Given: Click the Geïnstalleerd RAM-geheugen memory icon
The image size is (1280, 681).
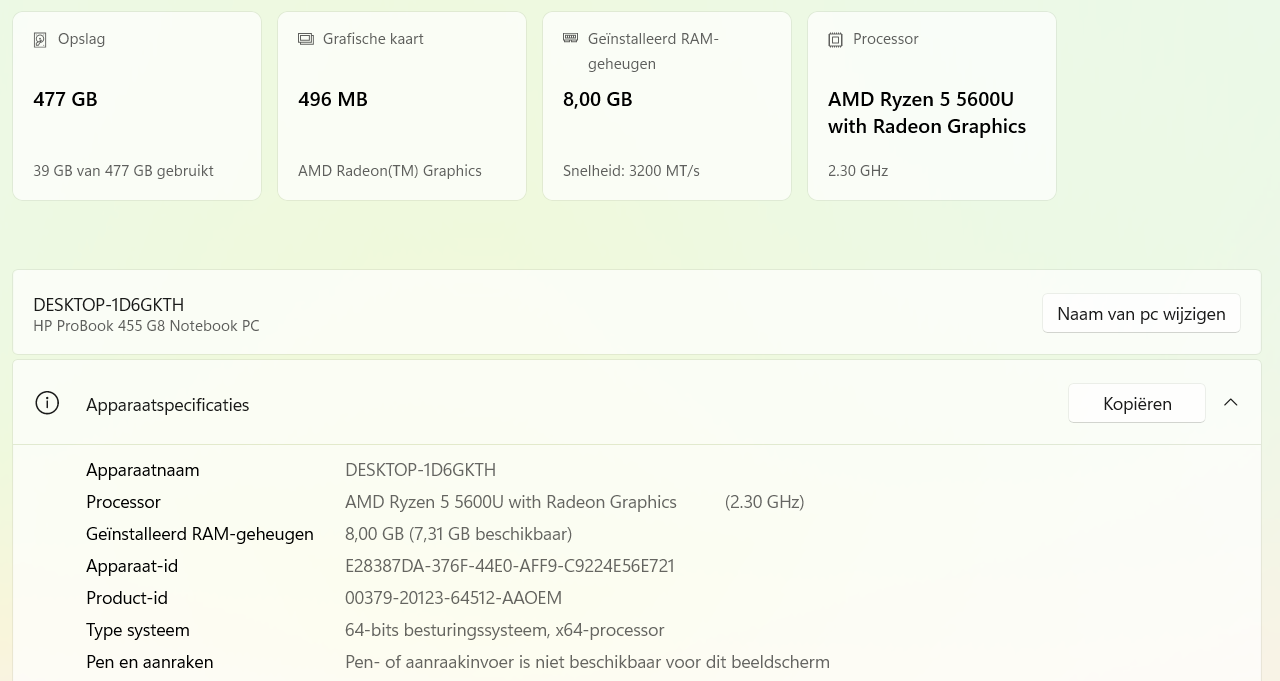Looking at the screenshot, I should click(x=570, y=38).
